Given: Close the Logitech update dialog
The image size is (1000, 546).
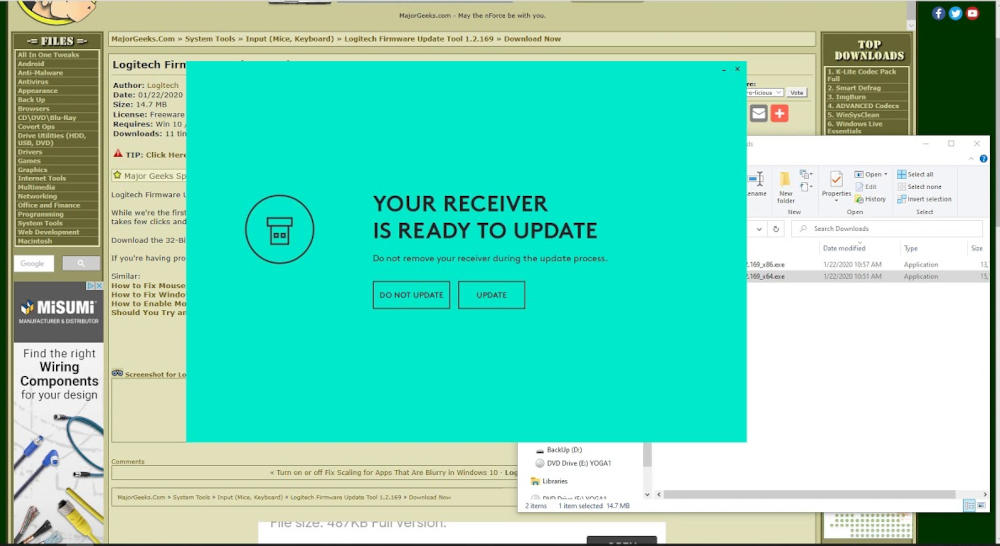Looking at the screenshot, I should click(x=737, y=69).
